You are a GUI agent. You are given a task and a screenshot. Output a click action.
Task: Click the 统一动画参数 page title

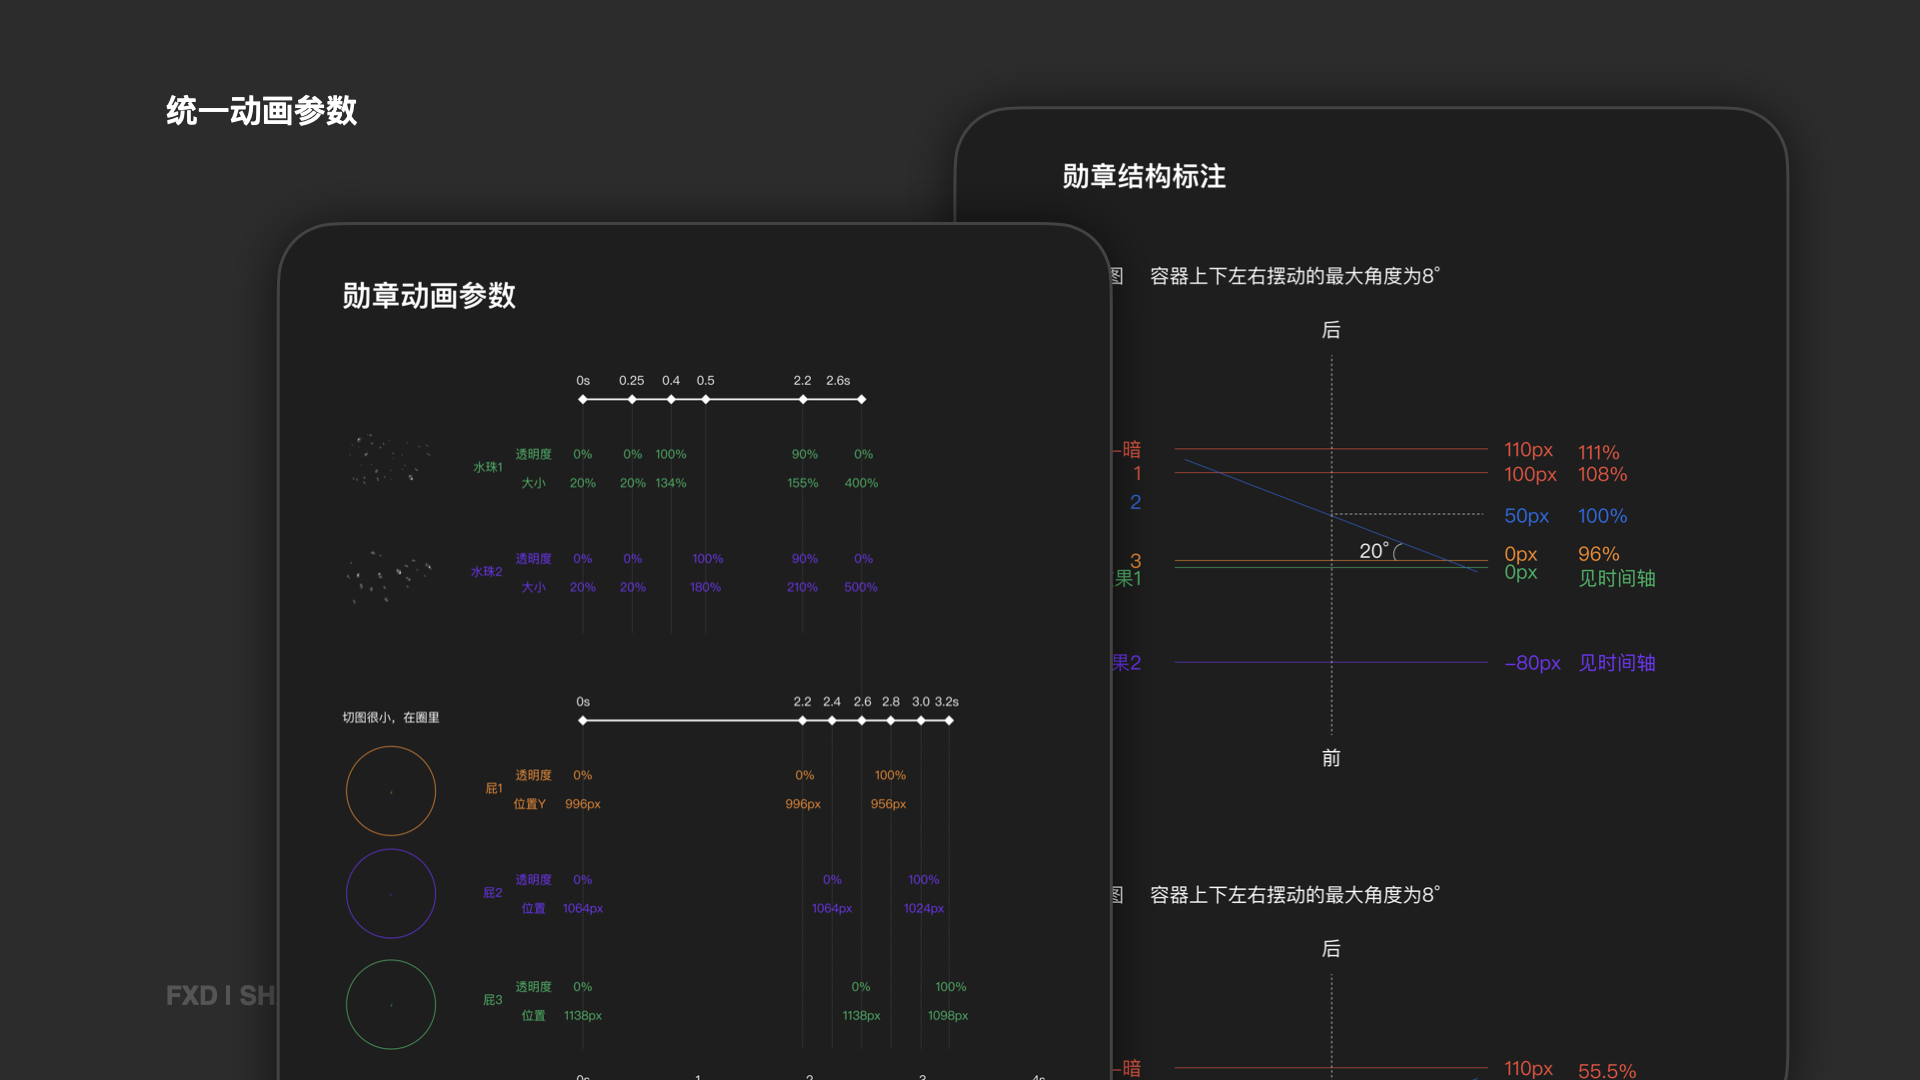[262, 110]
